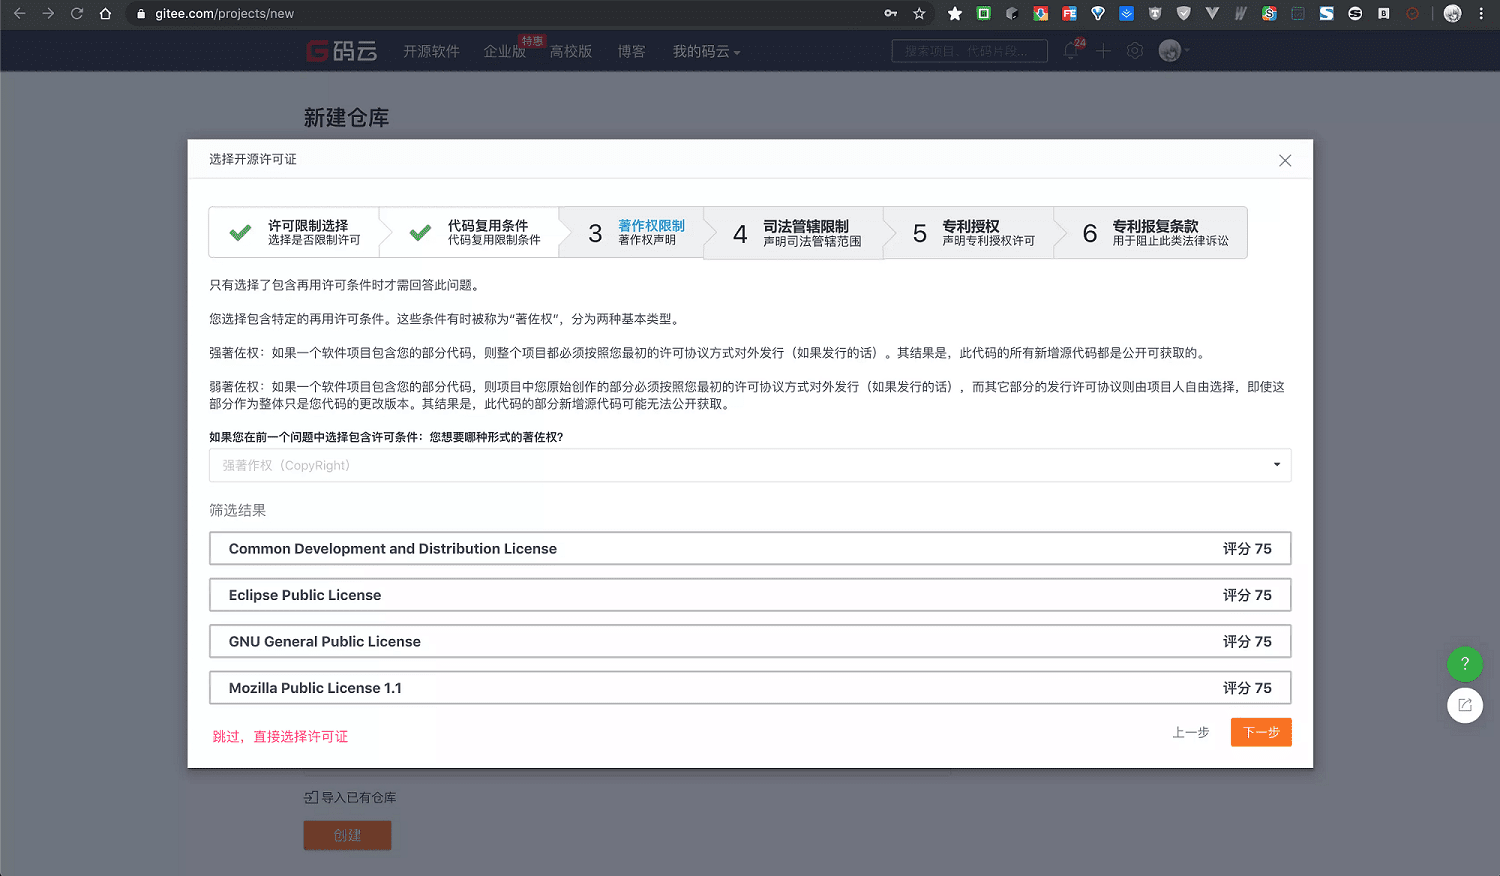Image resolution: width=1500 pixels, height=876 pixels.
Task: Open notifications via the bell icon
Action: (x=1069, y=50)
